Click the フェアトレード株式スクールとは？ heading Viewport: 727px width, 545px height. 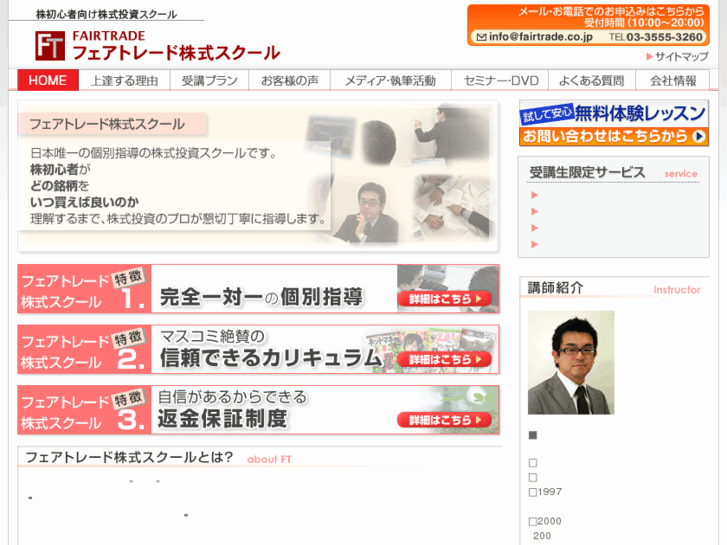129,457
